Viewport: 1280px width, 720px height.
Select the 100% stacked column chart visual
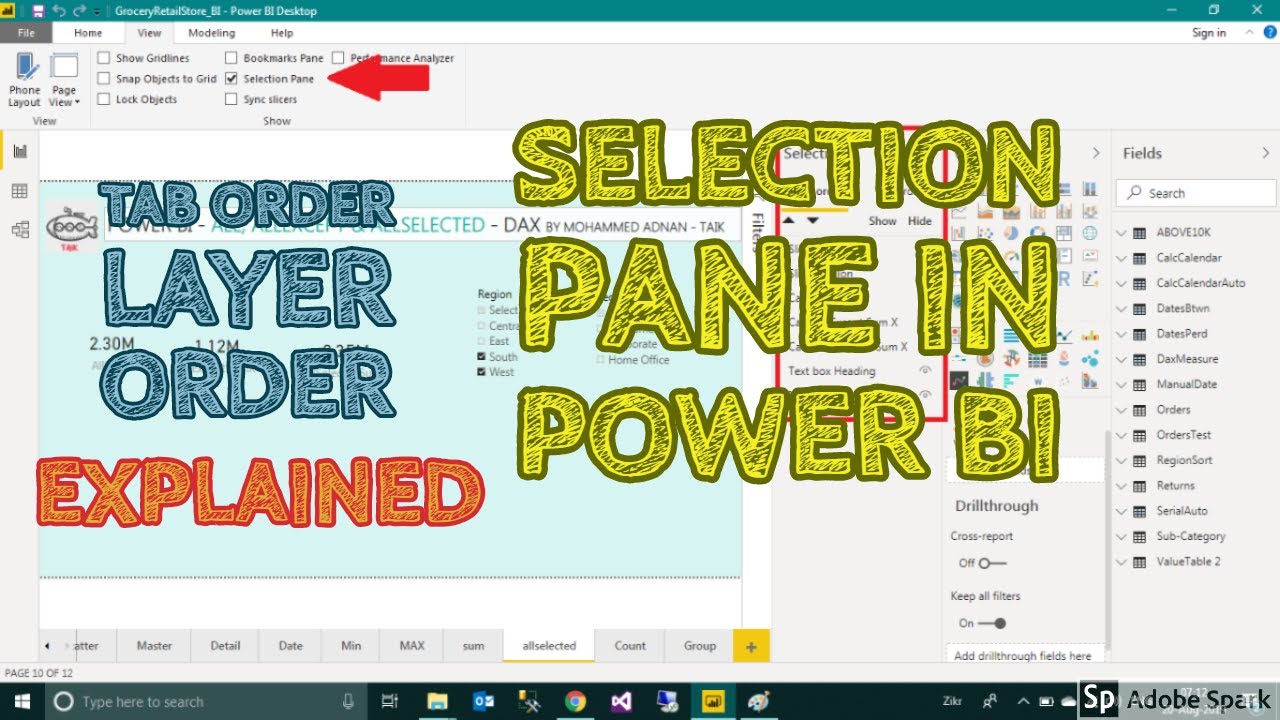pyautogui.click(x=1090, y=188)
